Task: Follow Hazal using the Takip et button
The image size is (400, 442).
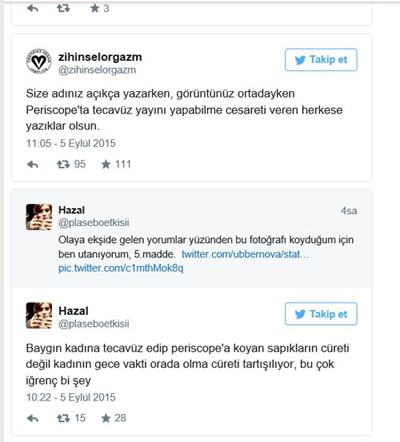Action: click(x=321, y=314)
